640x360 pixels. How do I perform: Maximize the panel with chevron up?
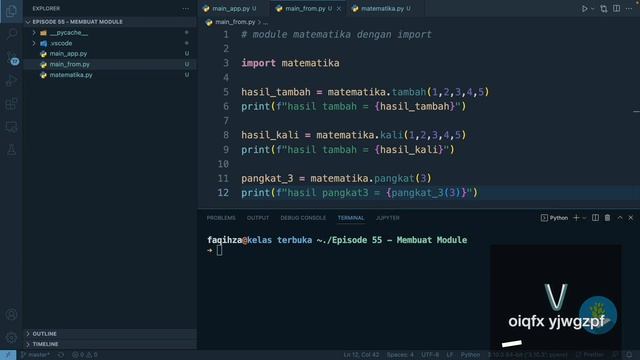(x=620, y=218)
